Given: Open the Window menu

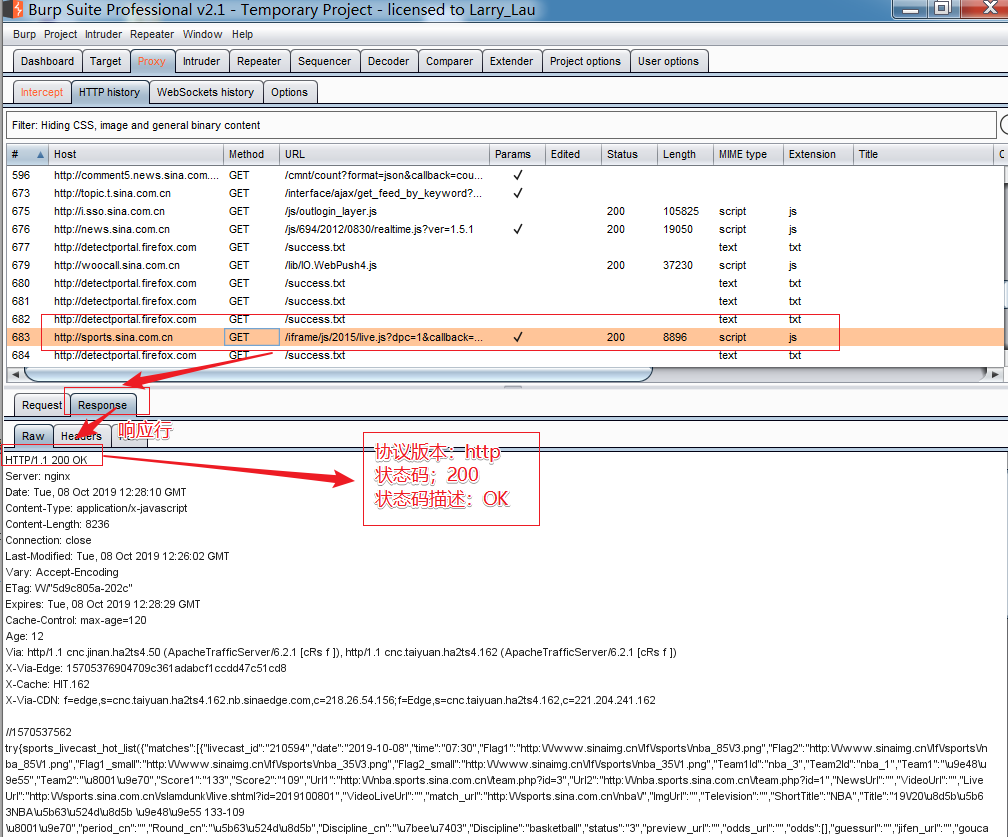Looking at the screenshot, I should 202,35.
